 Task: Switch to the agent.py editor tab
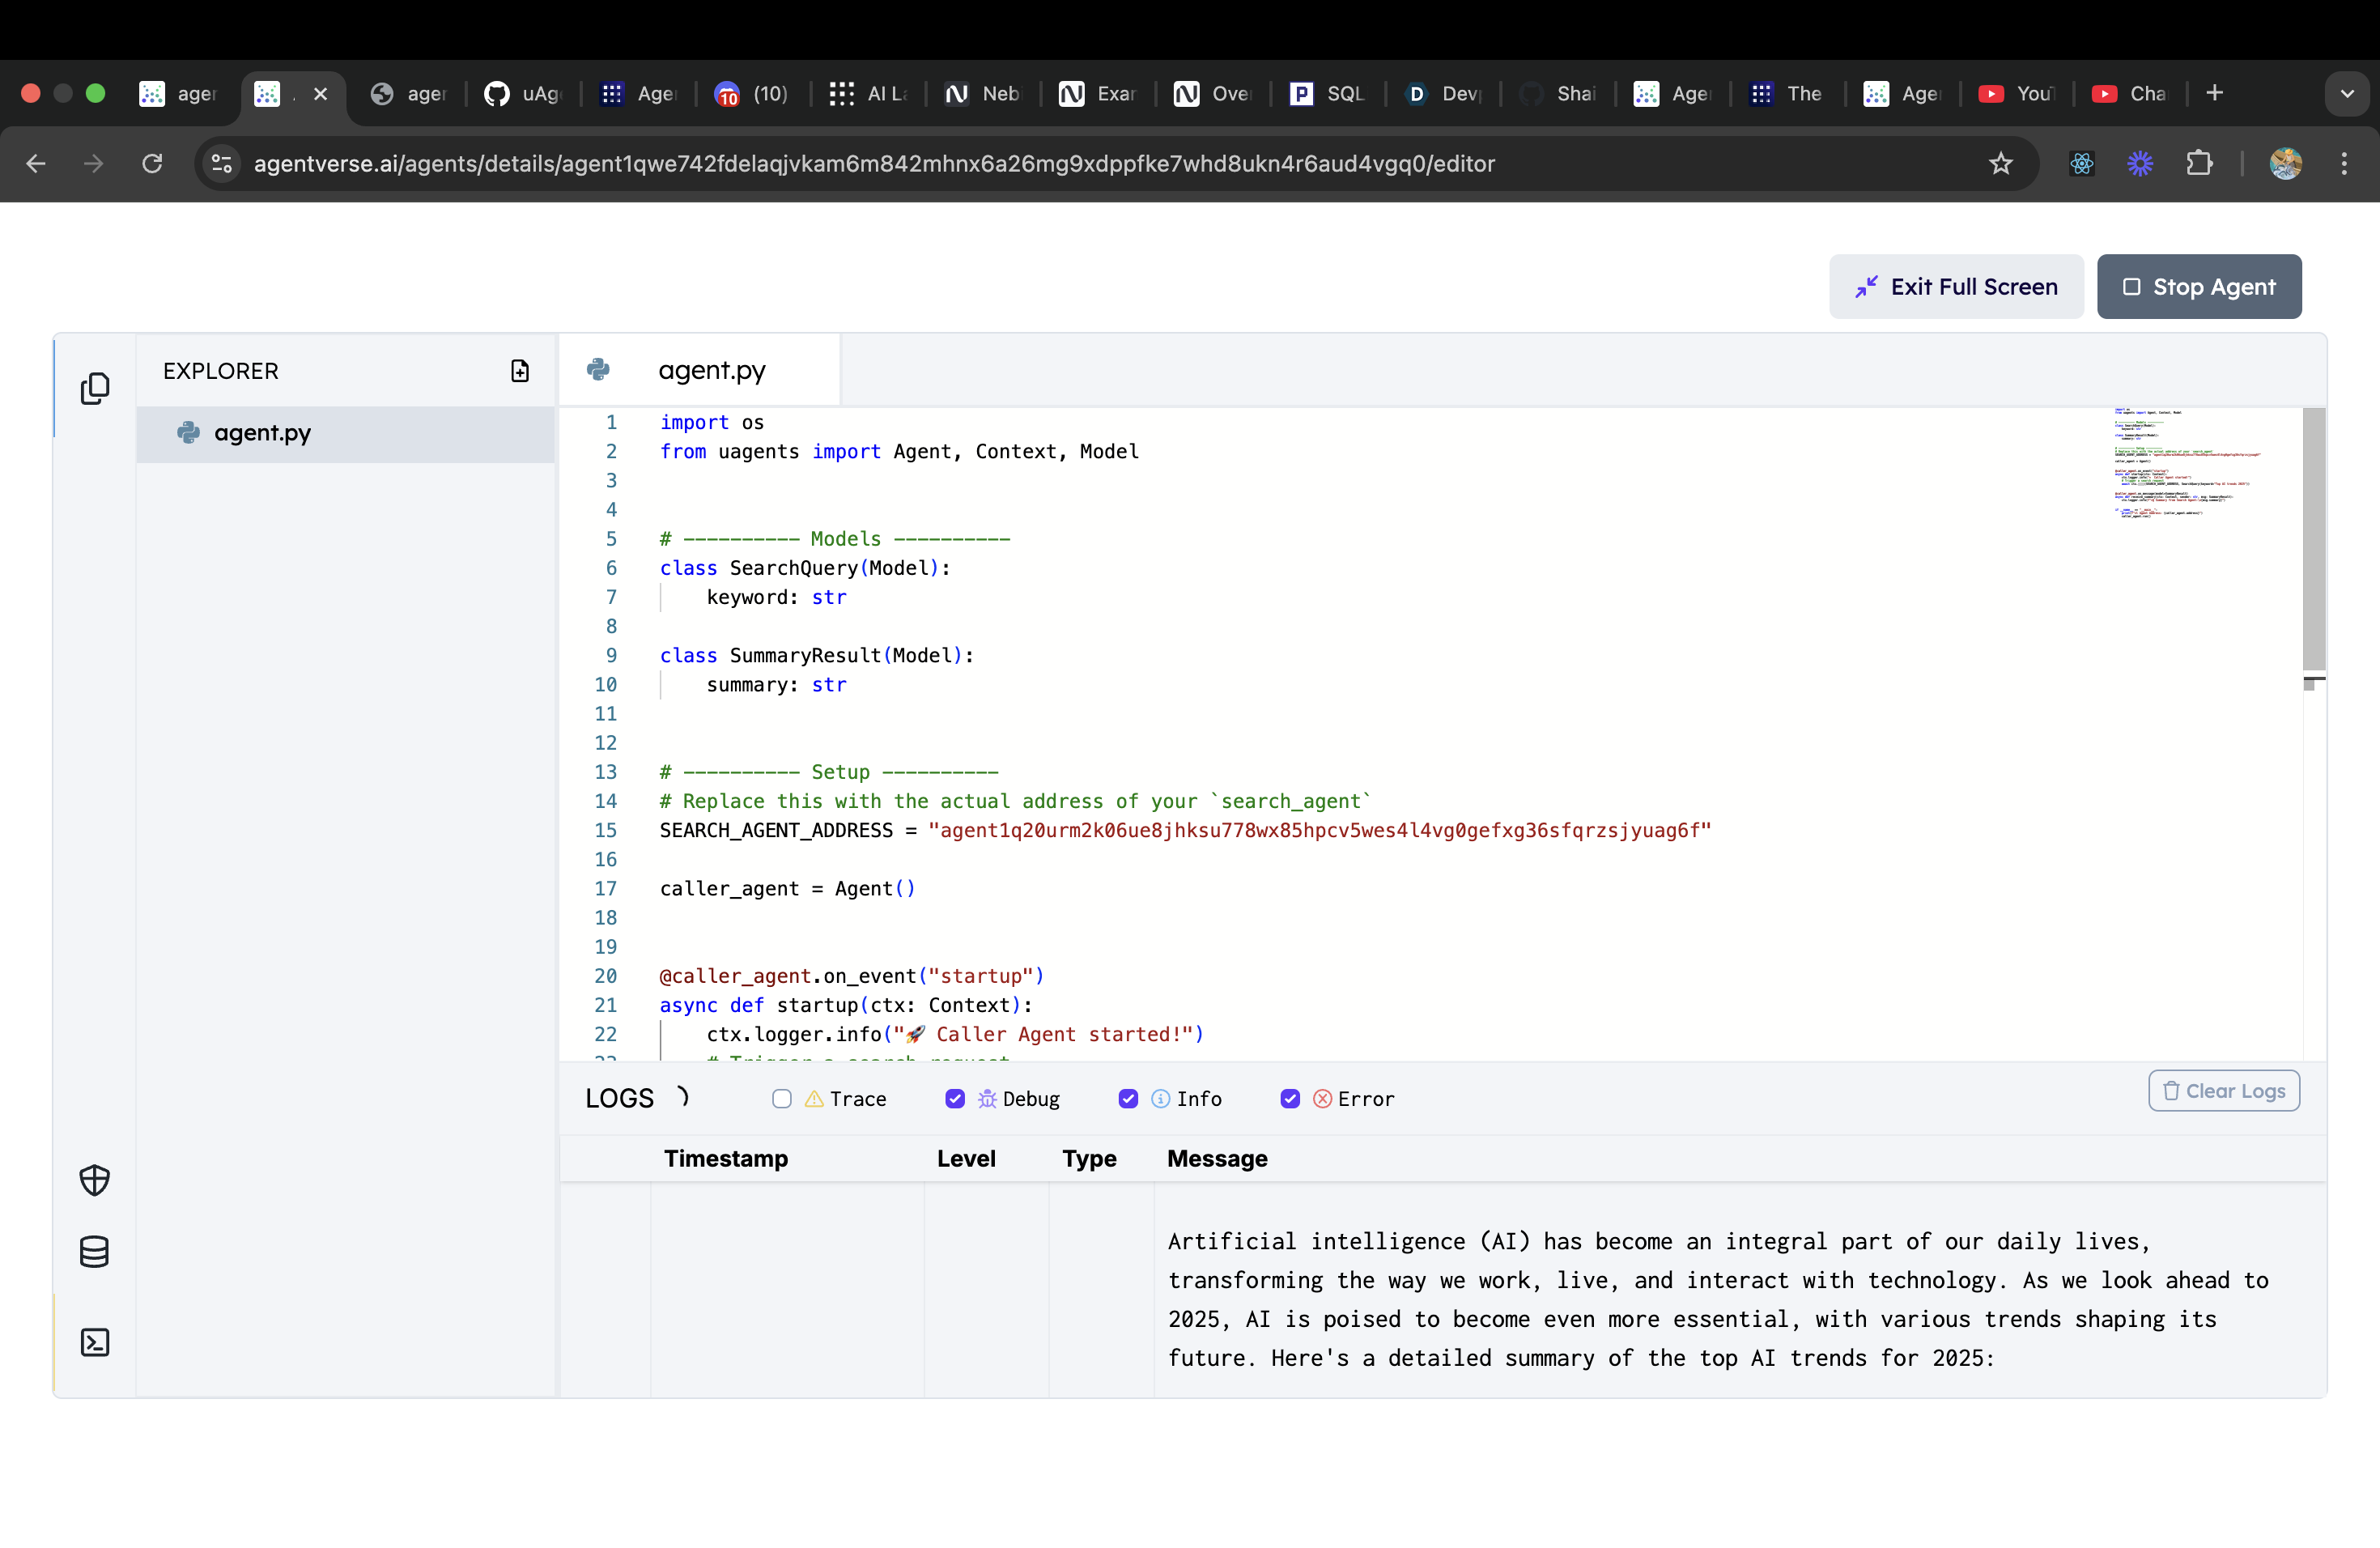coord(711,371)
